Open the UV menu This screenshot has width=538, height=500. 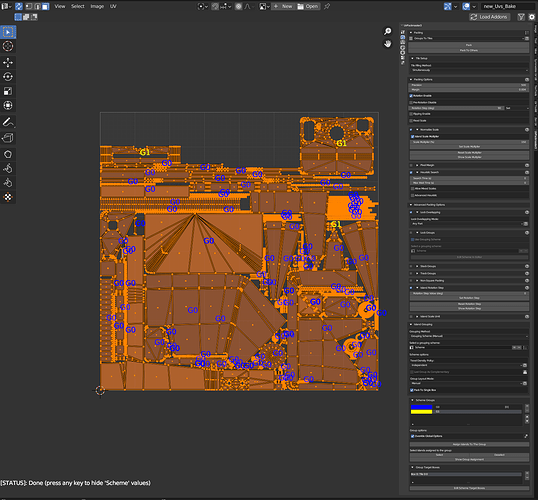tap(113, 6)
